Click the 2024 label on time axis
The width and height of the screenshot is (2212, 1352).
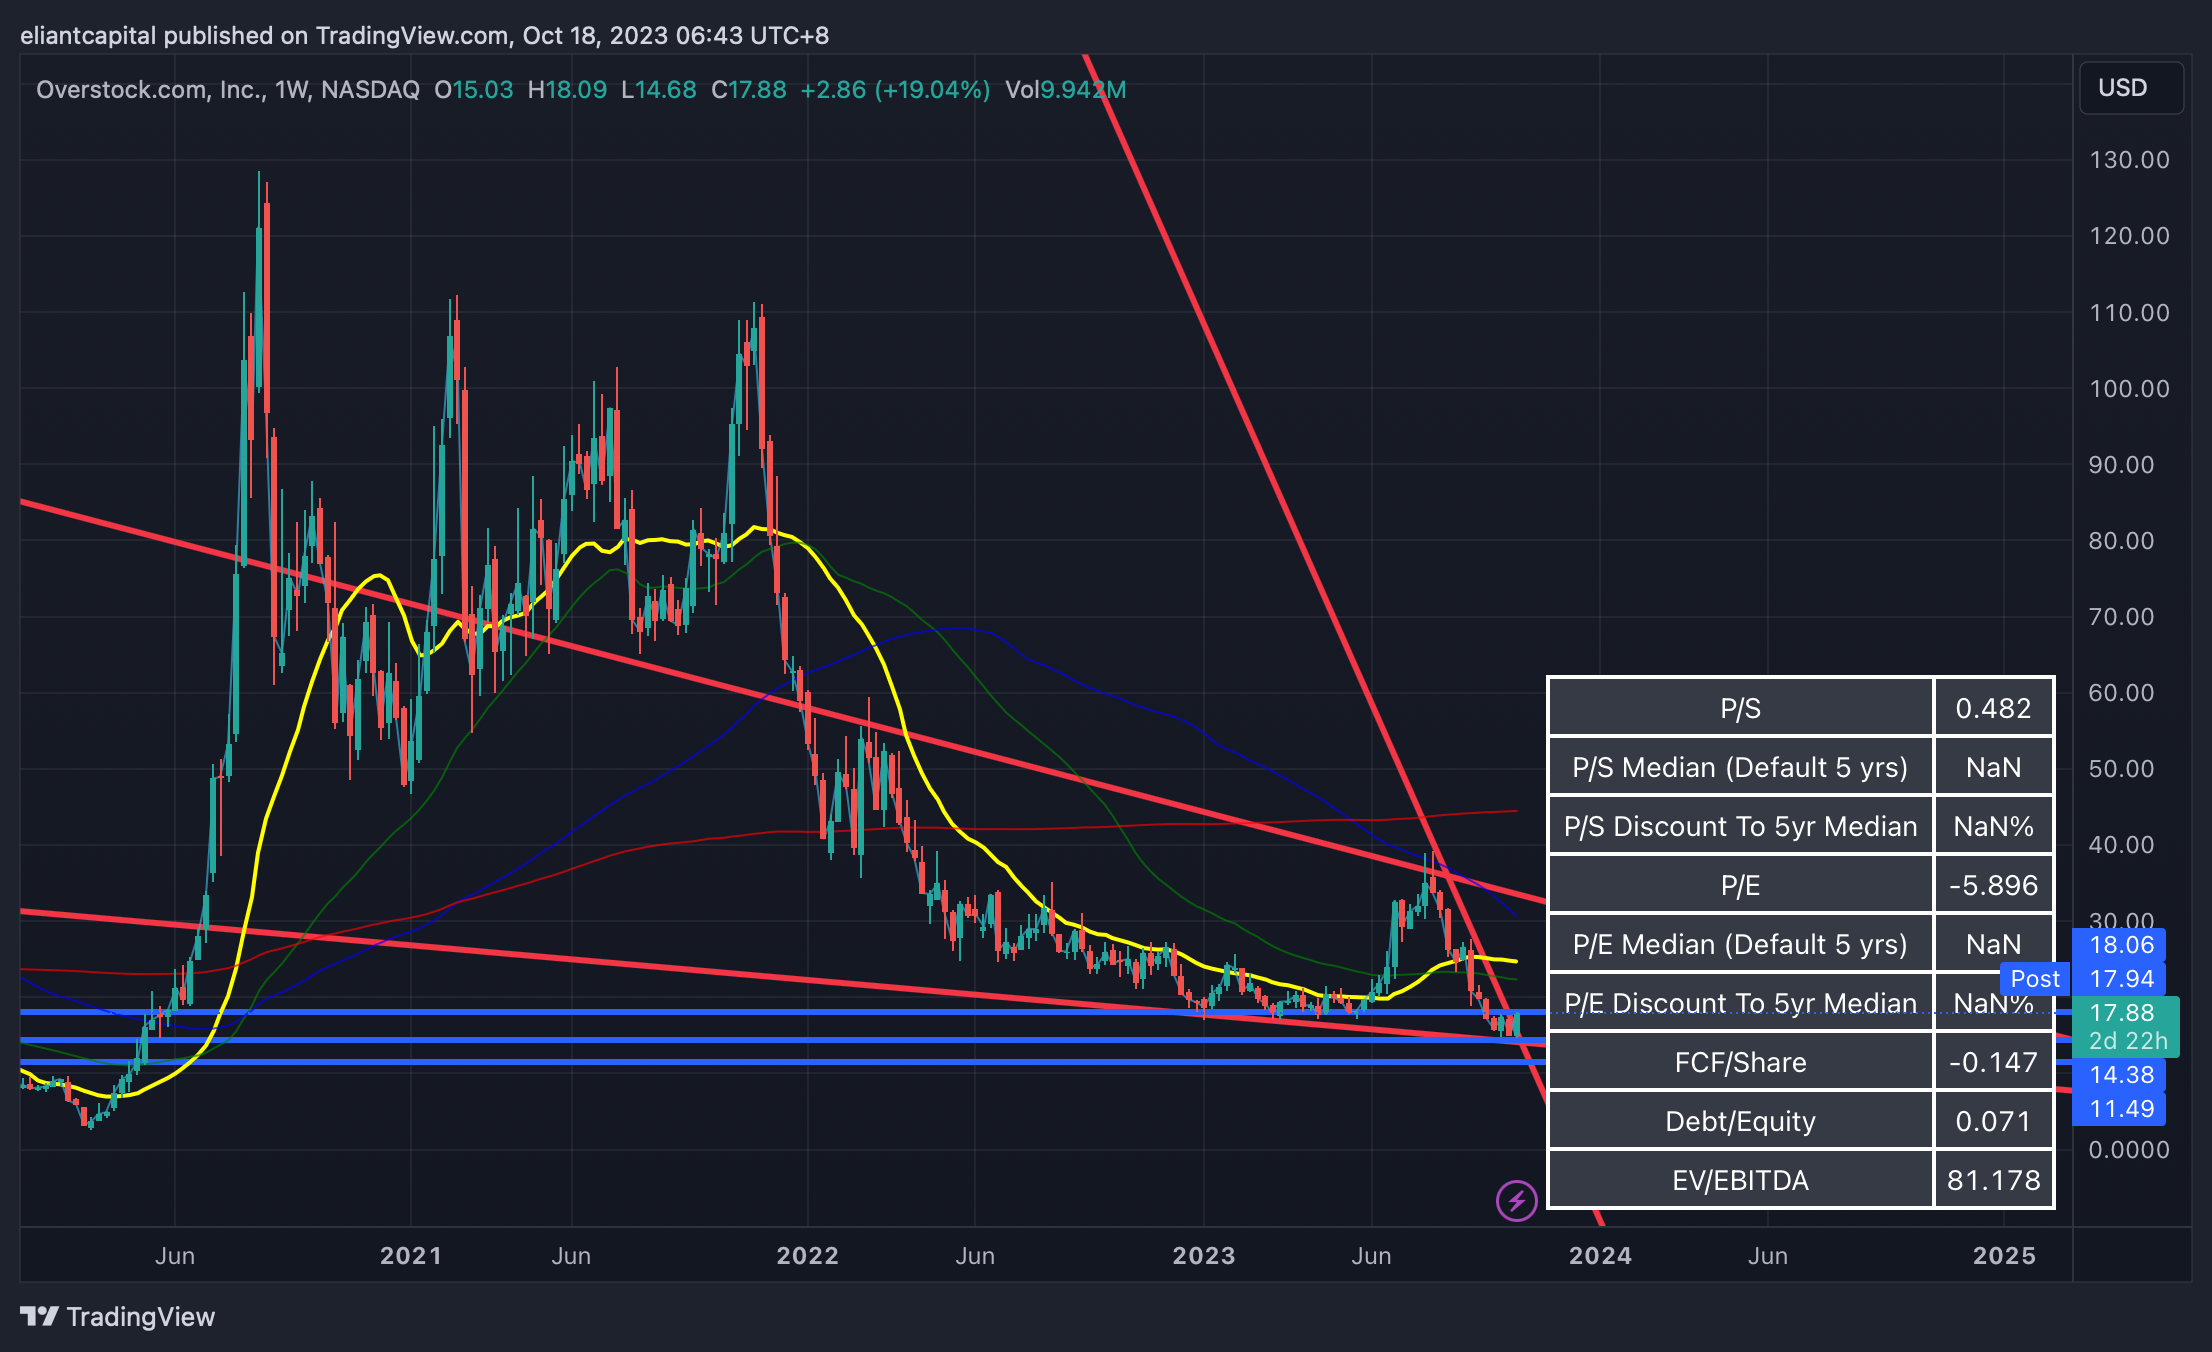click(x=1600, y=1256)
